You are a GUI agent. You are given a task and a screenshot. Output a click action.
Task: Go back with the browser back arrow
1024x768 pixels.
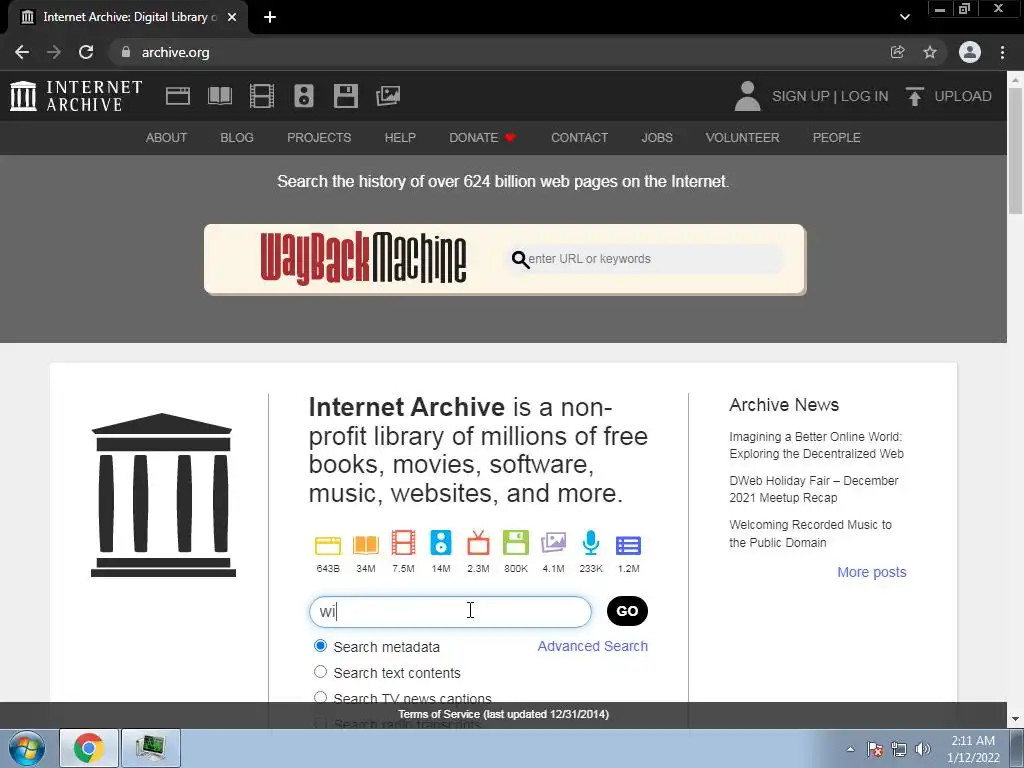(22, 52)
